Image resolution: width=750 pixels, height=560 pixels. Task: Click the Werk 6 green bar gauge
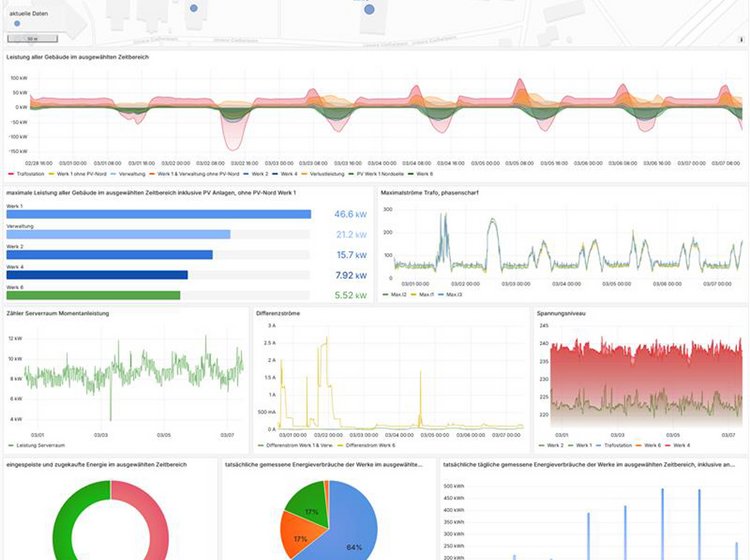pyautogui.click(x=93, y=296)
